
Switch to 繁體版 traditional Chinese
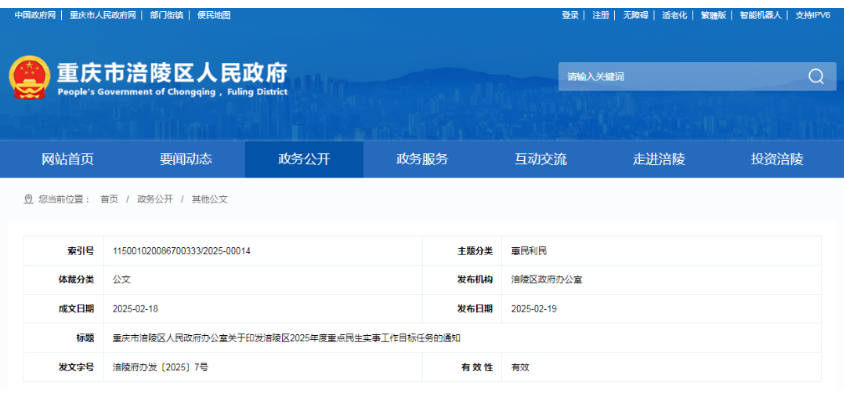[x=713, y=15]
